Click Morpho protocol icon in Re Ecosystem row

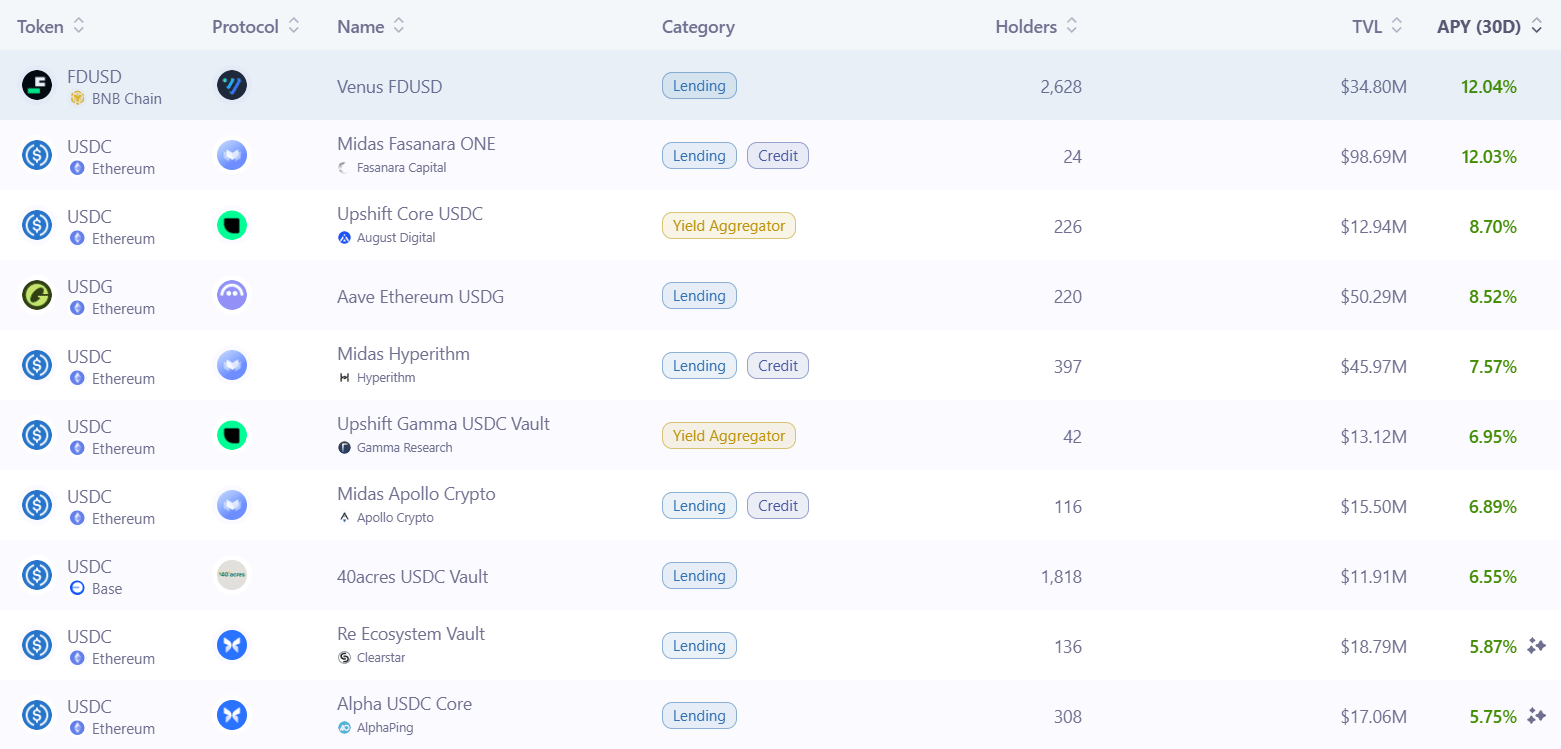[232, 645]
